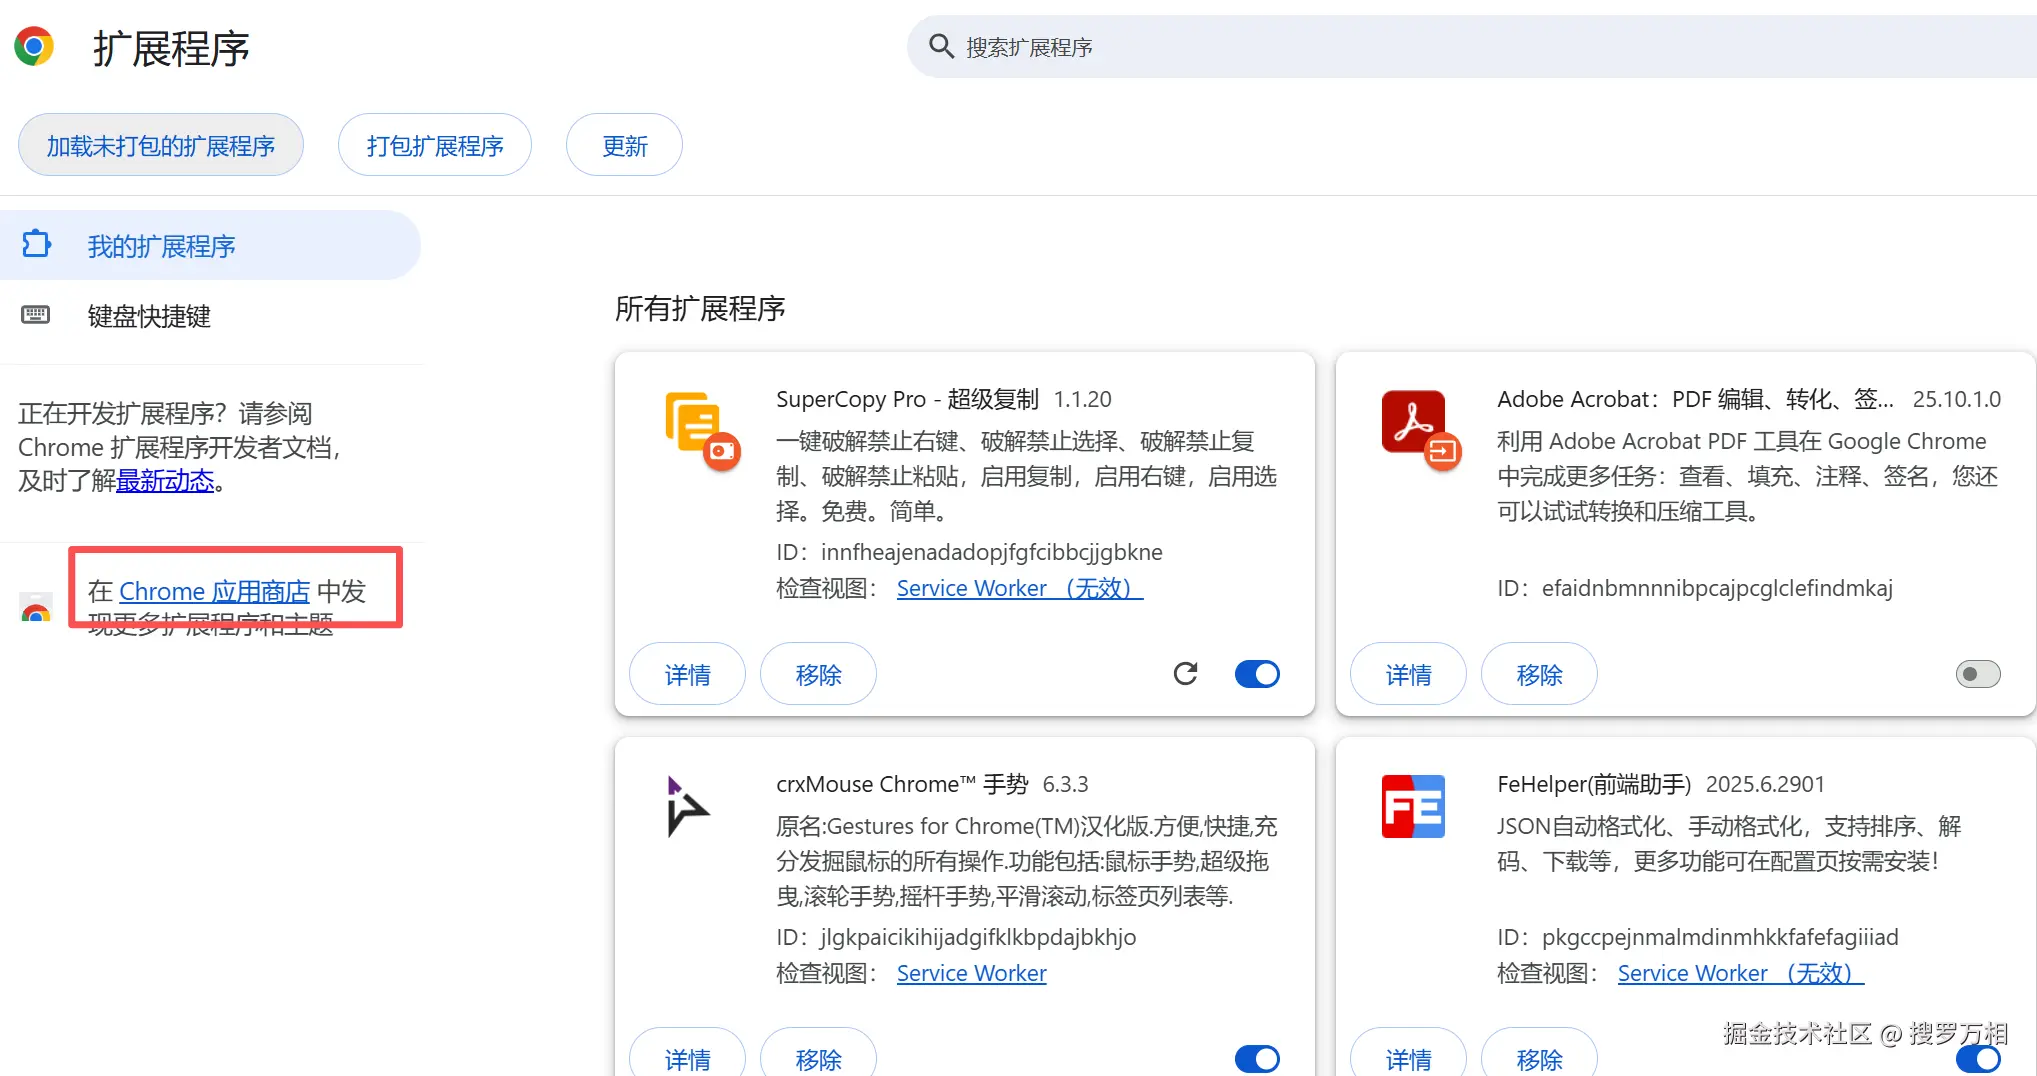Click the Adobe Acrobat extension icon
2037x1076 pixels.
click(x=1421, y=429)
